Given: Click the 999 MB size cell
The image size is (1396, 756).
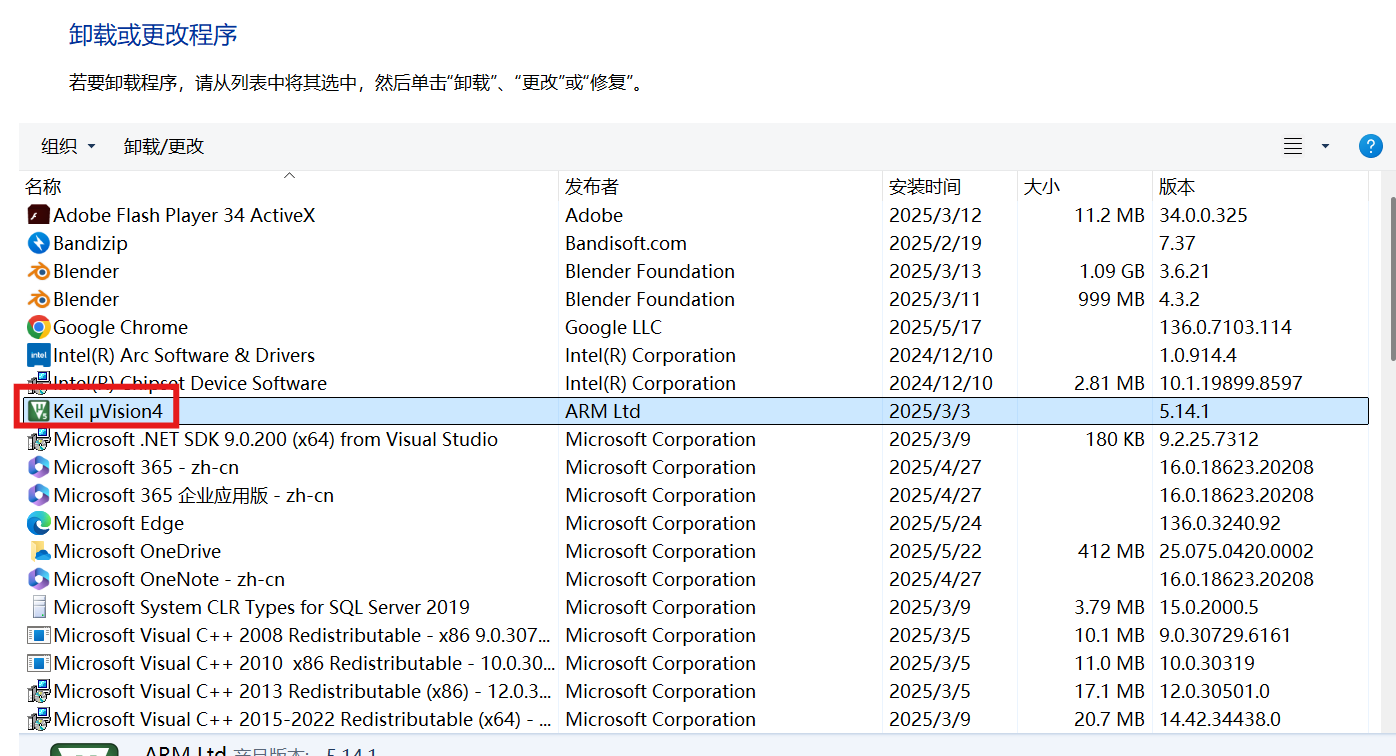Looking at the screenshot, I should click(1112, 299).
